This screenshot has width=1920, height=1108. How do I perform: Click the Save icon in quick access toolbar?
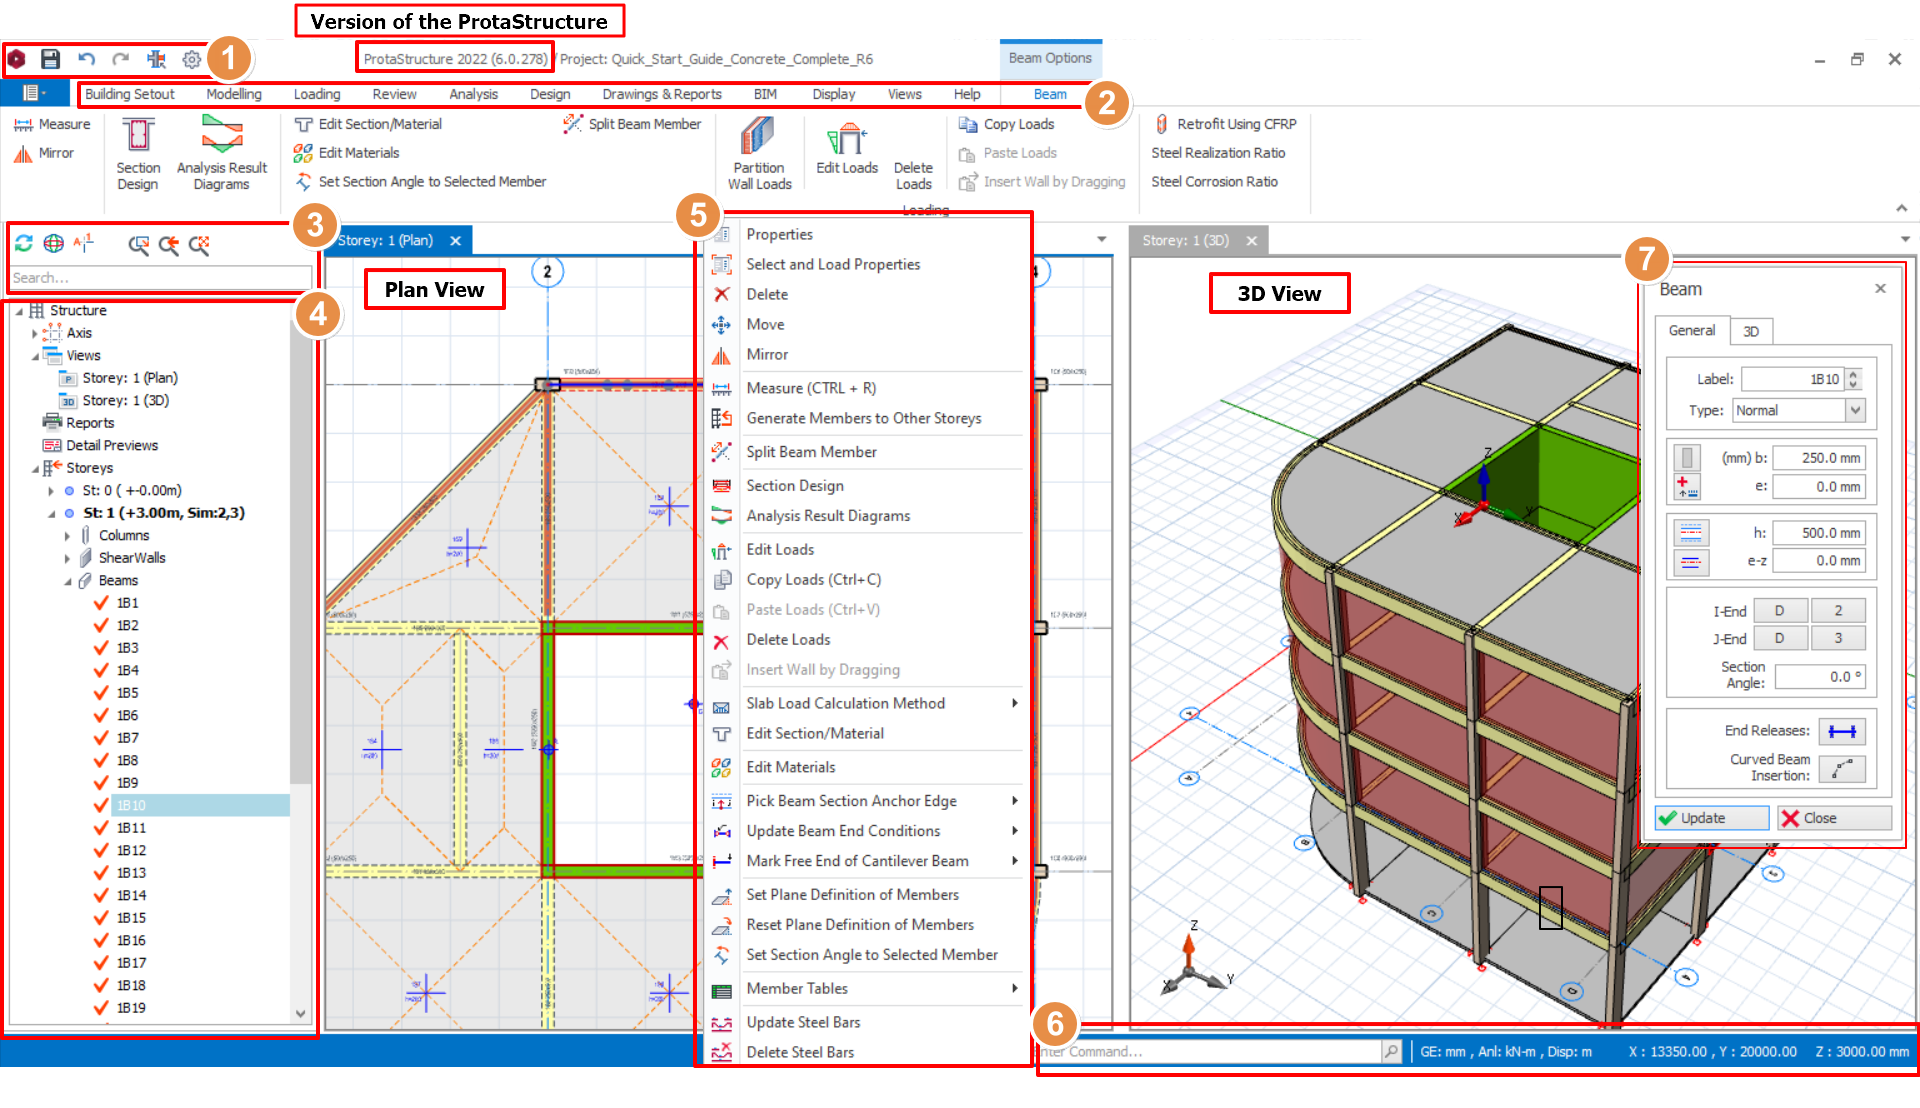coord(50,59)
